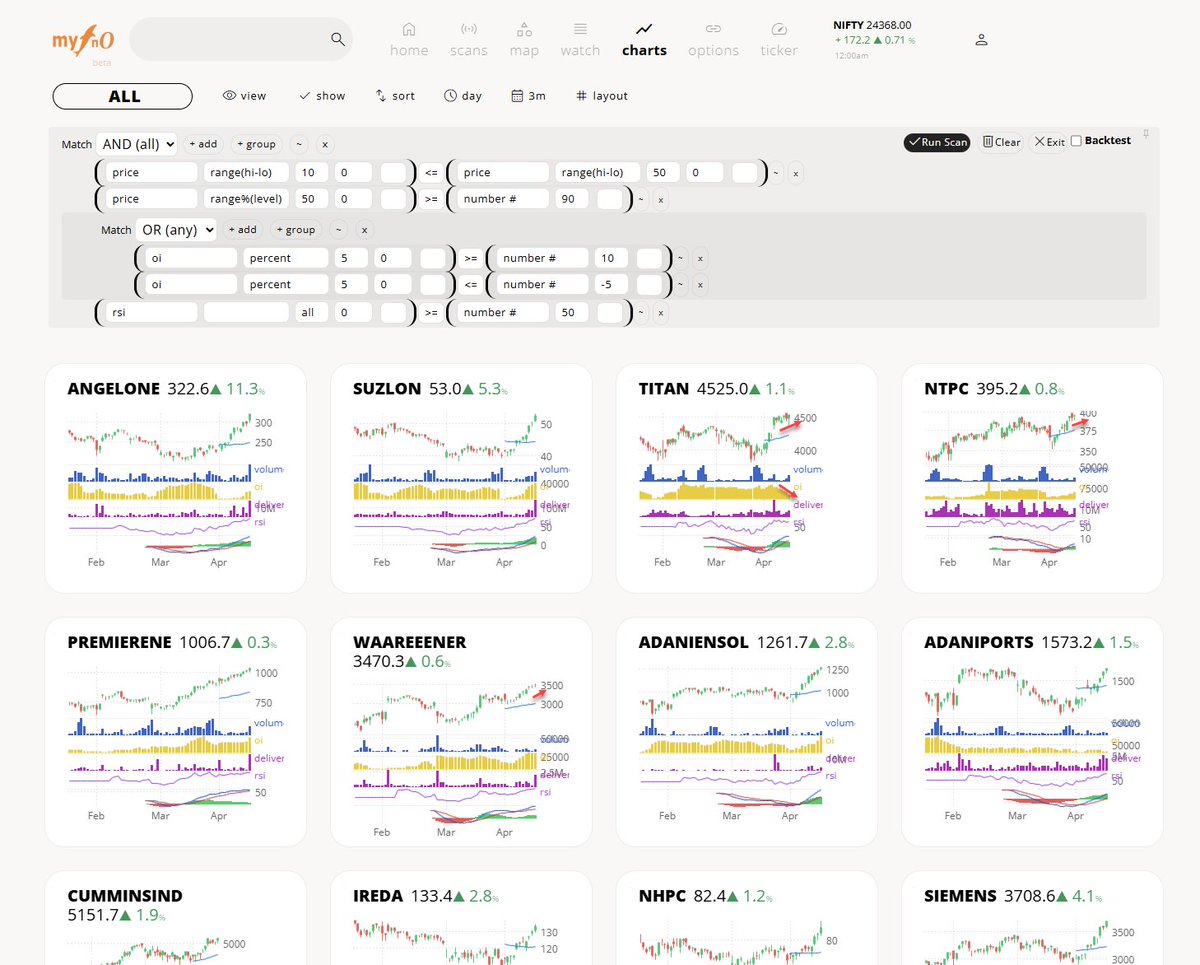Open the ADANIPORTS chart card
This screenshot has width=1200, height=965.
click(x=1032, y=732)
